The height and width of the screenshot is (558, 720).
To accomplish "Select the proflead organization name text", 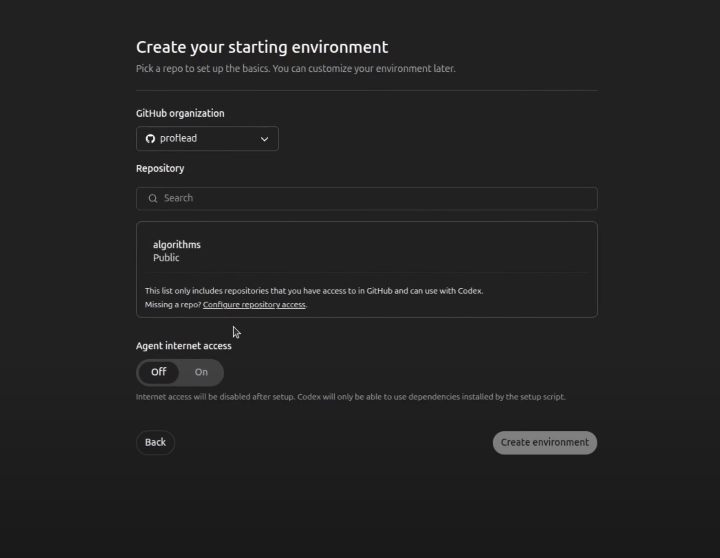I will coord(178,138).
